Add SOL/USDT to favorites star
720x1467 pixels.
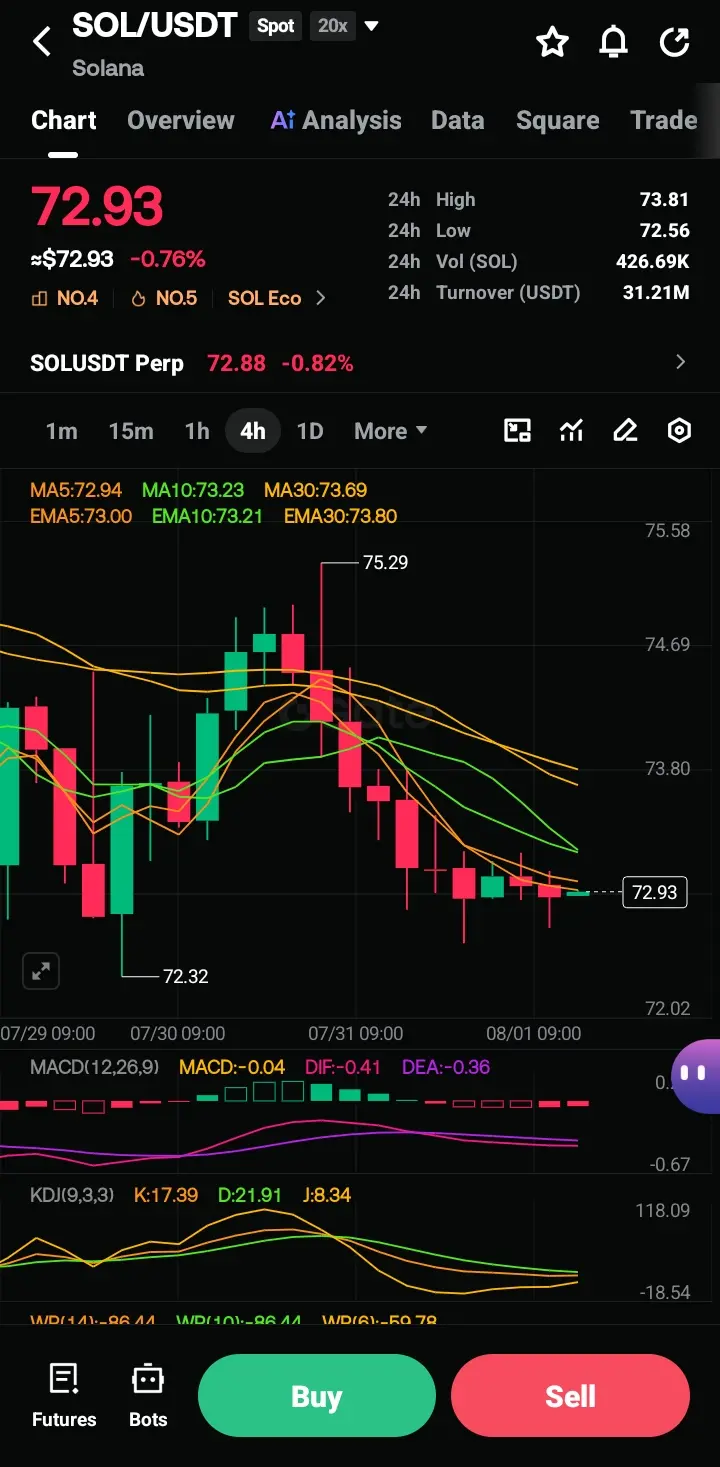click(x=552, y=42)
